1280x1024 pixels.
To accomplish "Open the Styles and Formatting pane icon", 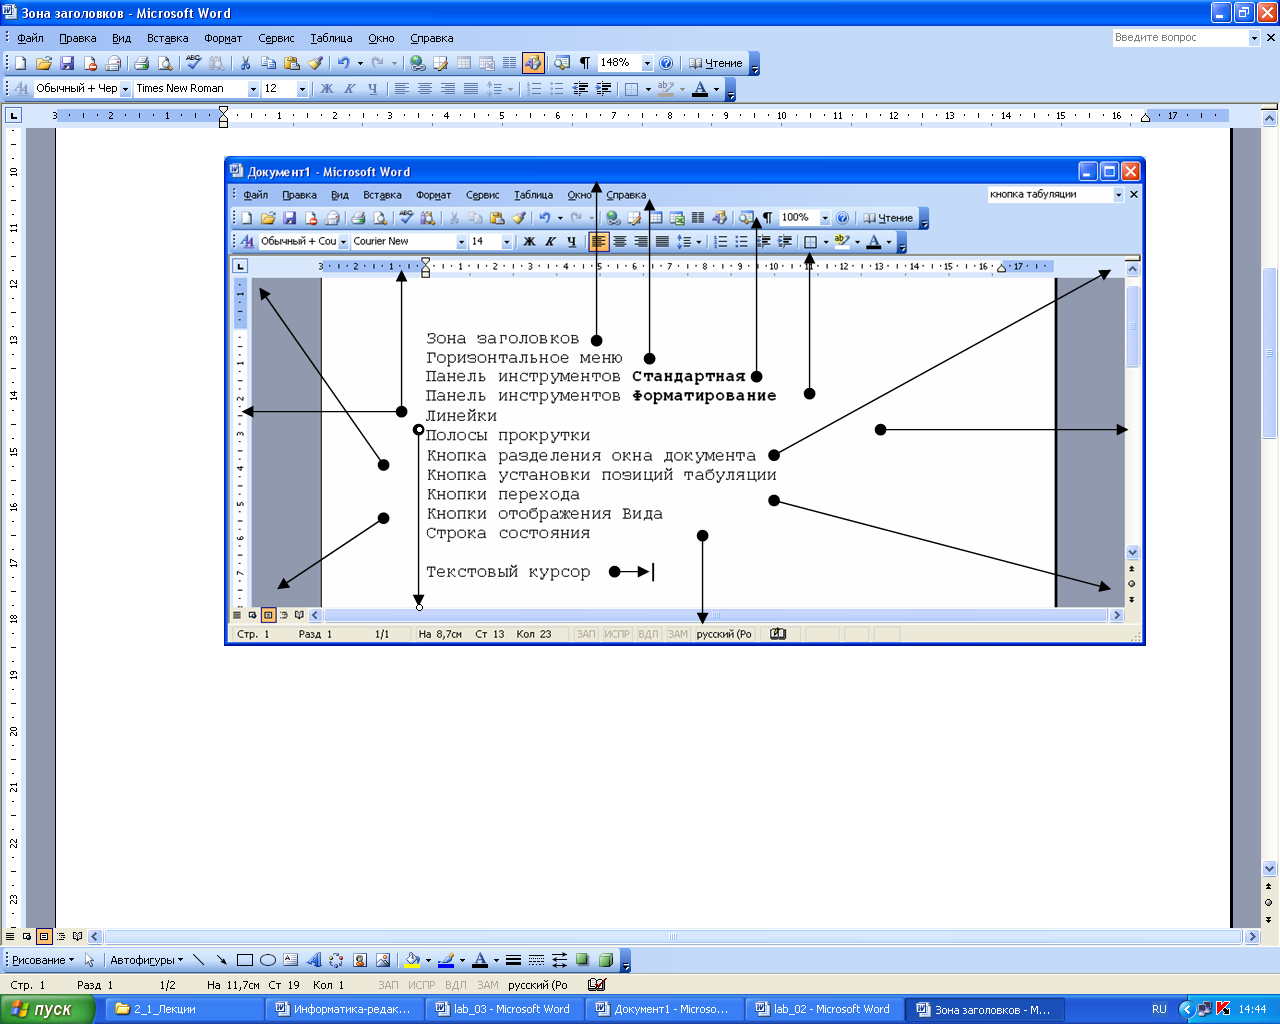I will pyautogui.click(x=20, y=89).
